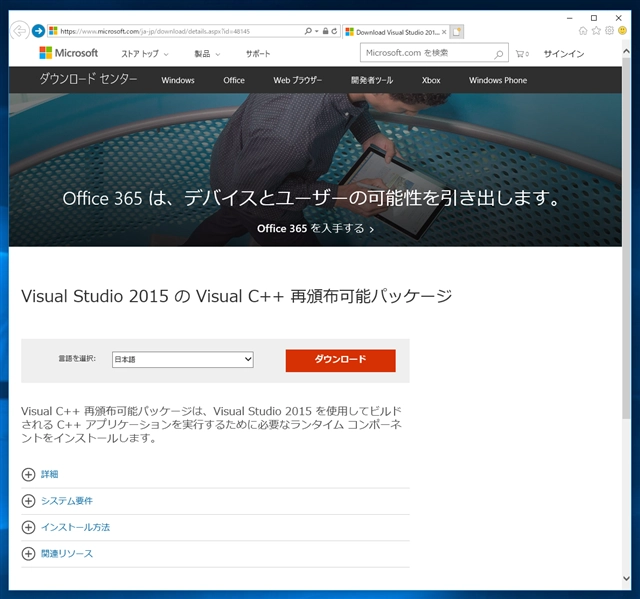The height and width of the screenshot is (599, 640).
Task: Click the Microsoft logo
Action: point(69,53)
